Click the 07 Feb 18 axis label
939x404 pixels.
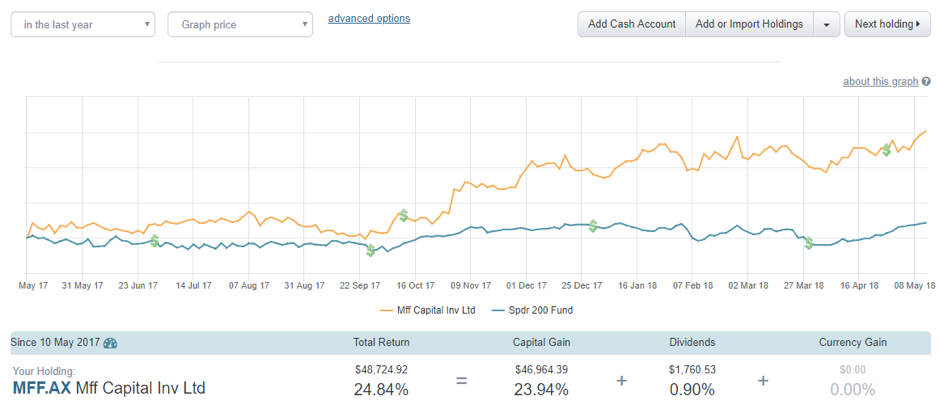(692, 285)
